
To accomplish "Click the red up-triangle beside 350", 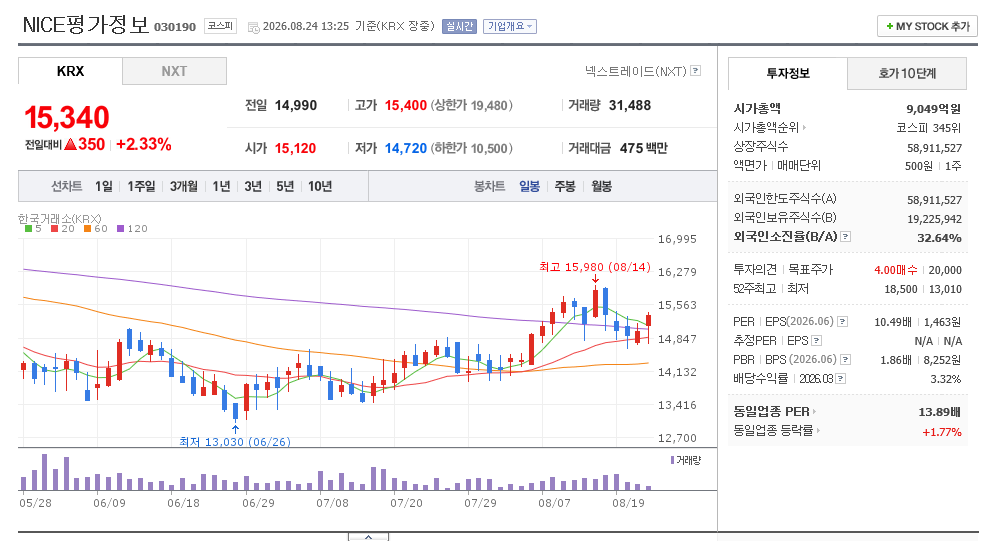I will click(x=71, y=144).
